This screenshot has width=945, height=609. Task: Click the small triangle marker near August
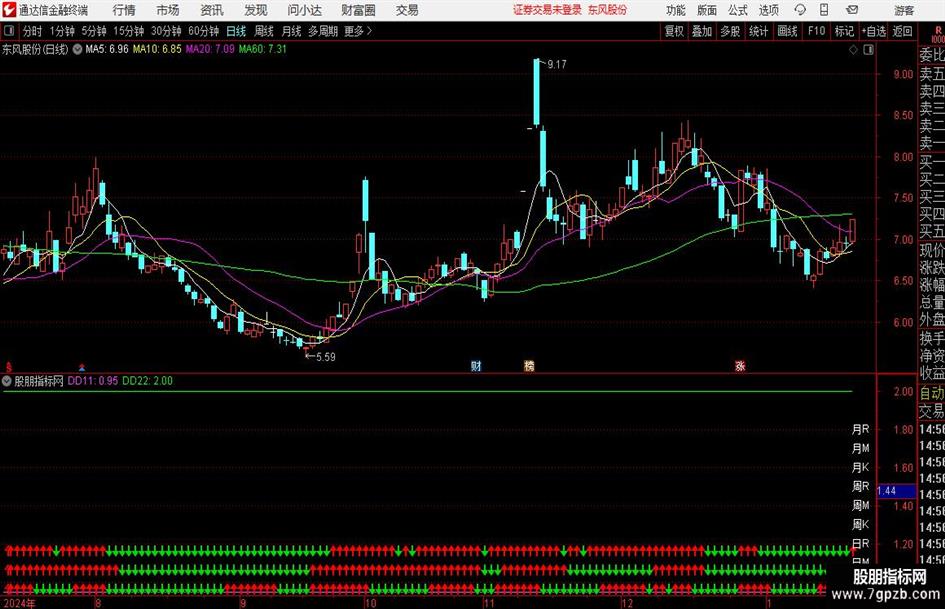click(x=82, y=366)
